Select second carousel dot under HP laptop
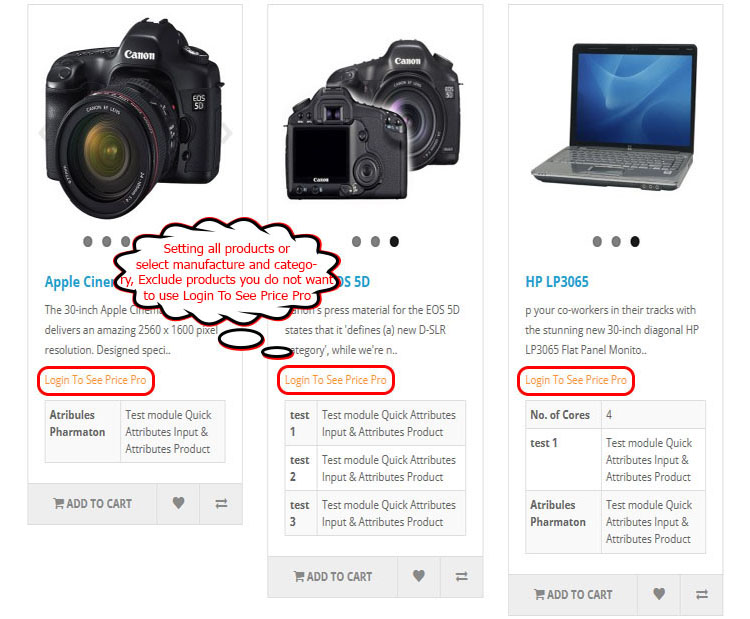This screenshot has height=619, width=750. 616,242
